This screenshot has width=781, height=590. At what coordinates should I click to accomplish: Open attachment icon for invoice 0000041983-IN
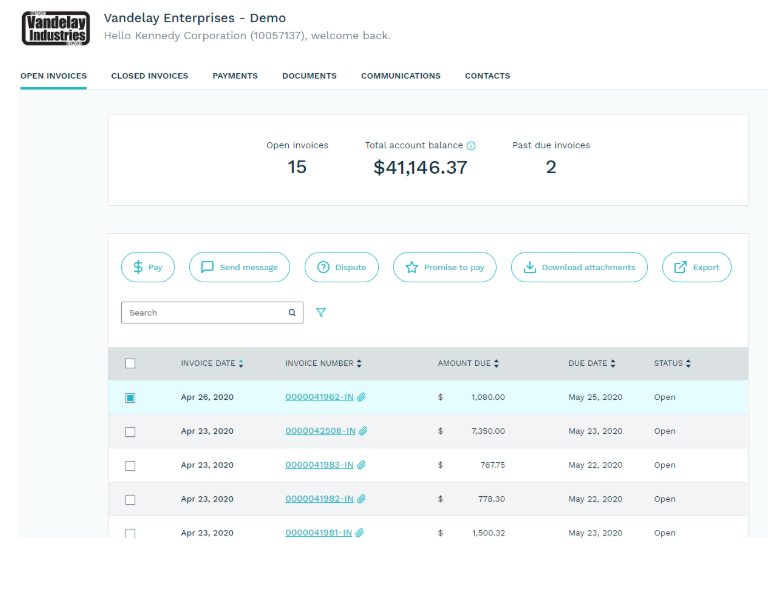pos(362,465)
